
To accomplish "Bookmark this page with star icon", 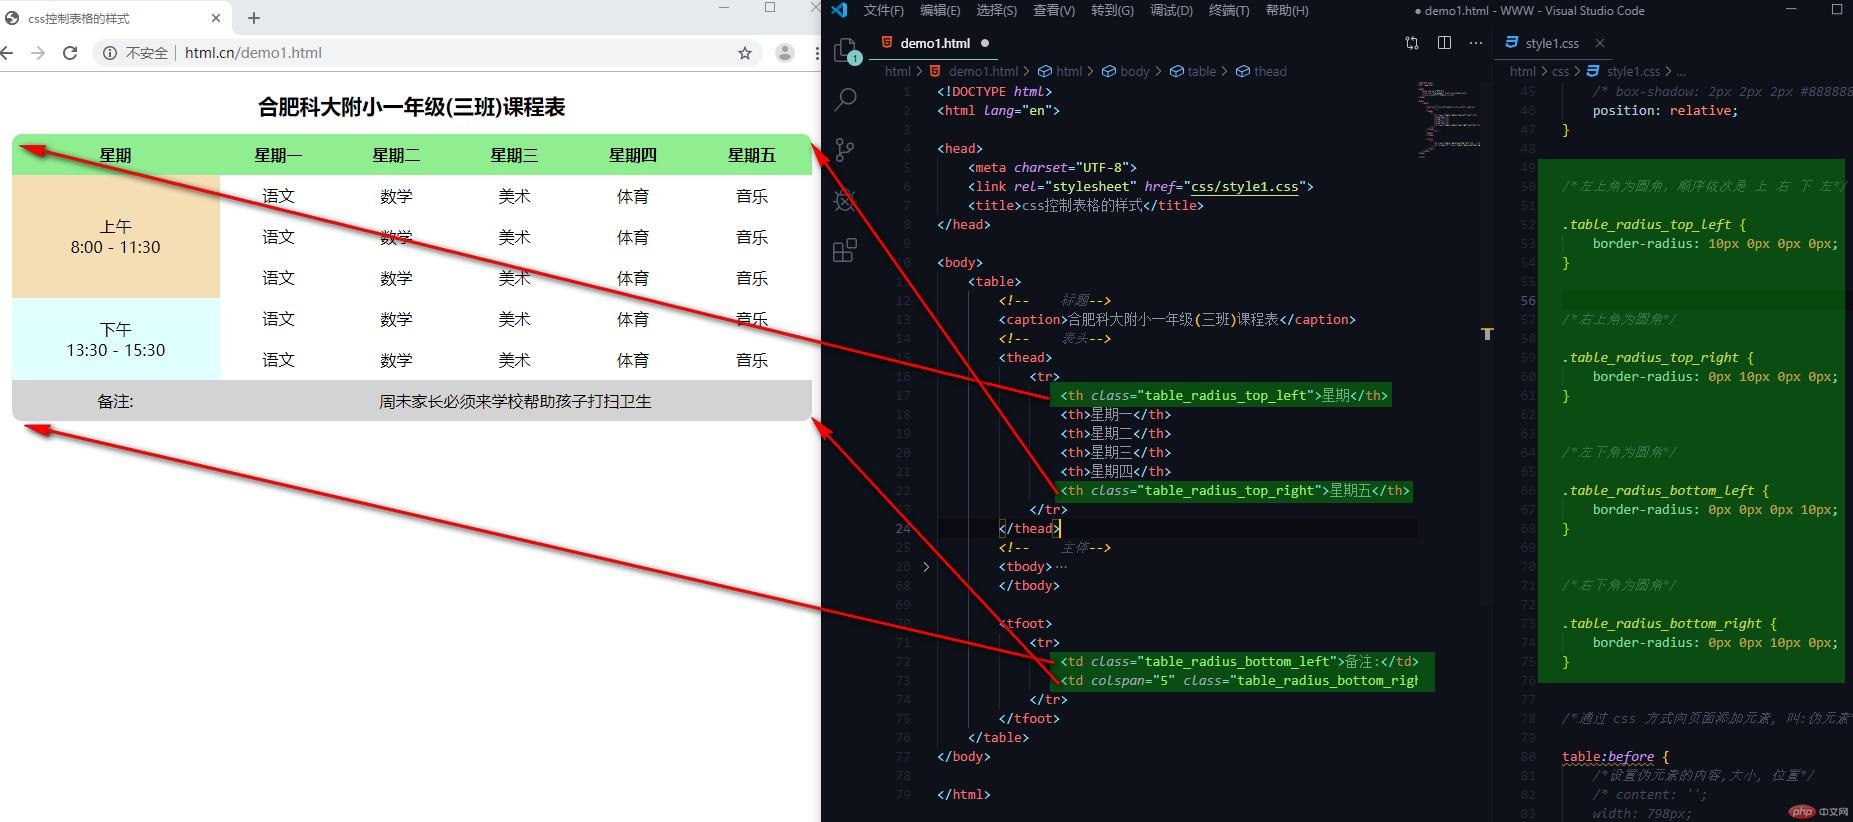I will click(745, 53).
